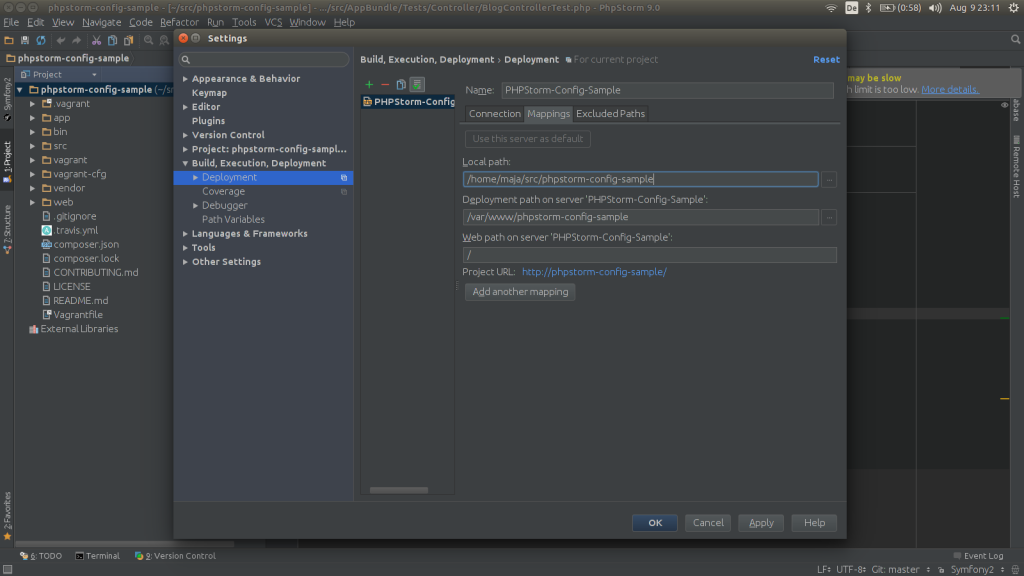Expand the vendor folder in project tree
This screenshot has width=1024, height=576.
(x=33, y=188)
